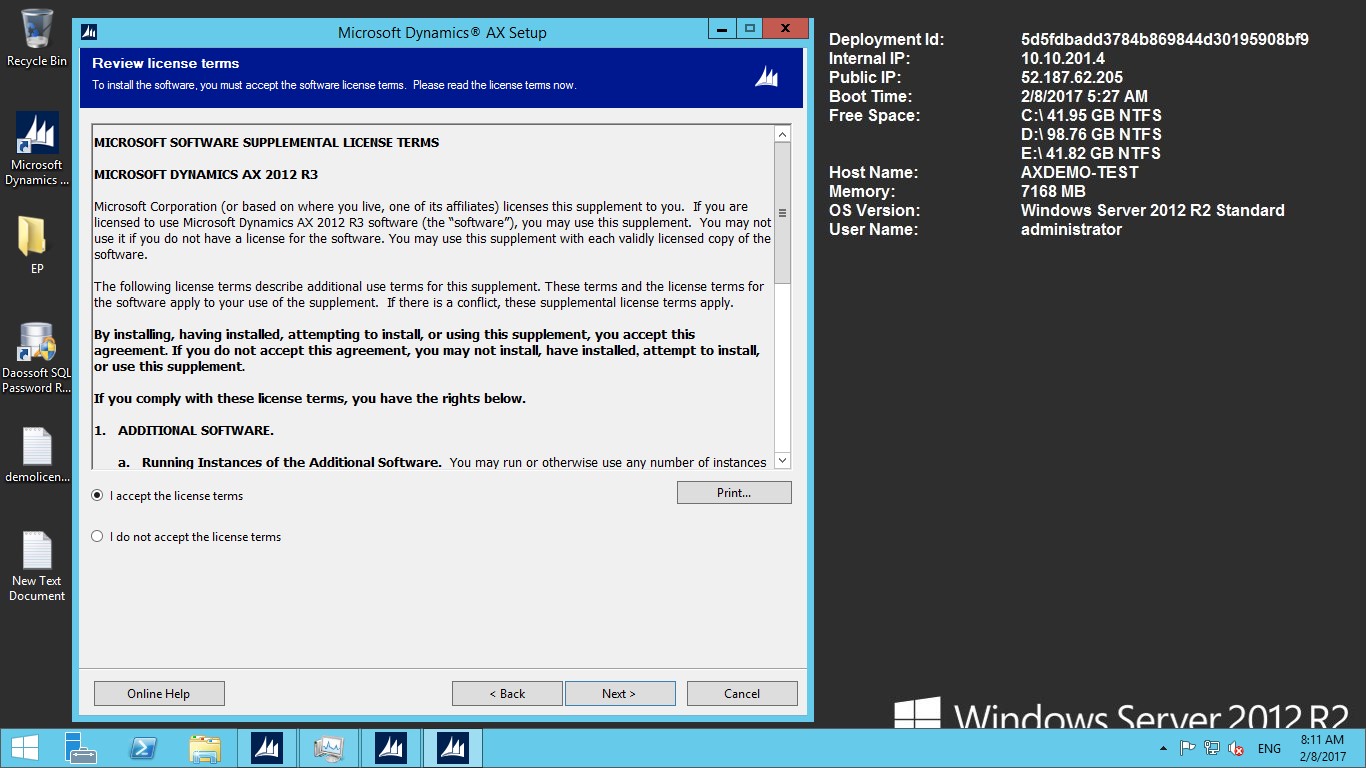Click the Resource Monitor taskbar icon
This screenshot has width=1366, height=768.
(328, 748)
